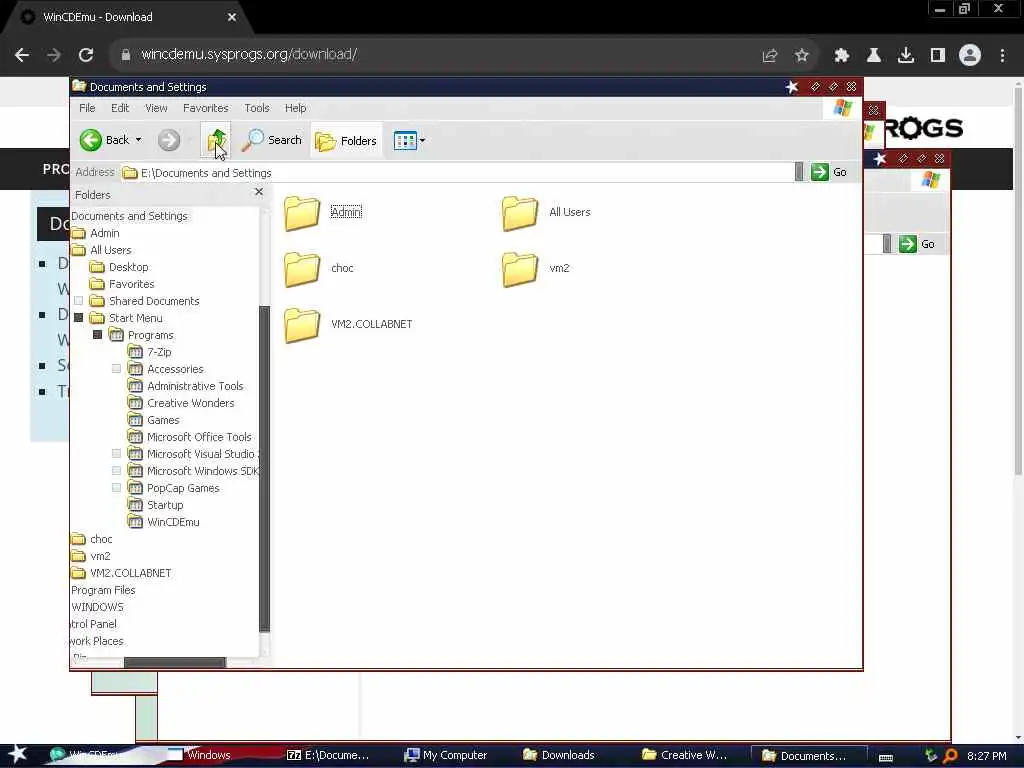
Task: Select Program Files in the tree
Action: [103, 590]
